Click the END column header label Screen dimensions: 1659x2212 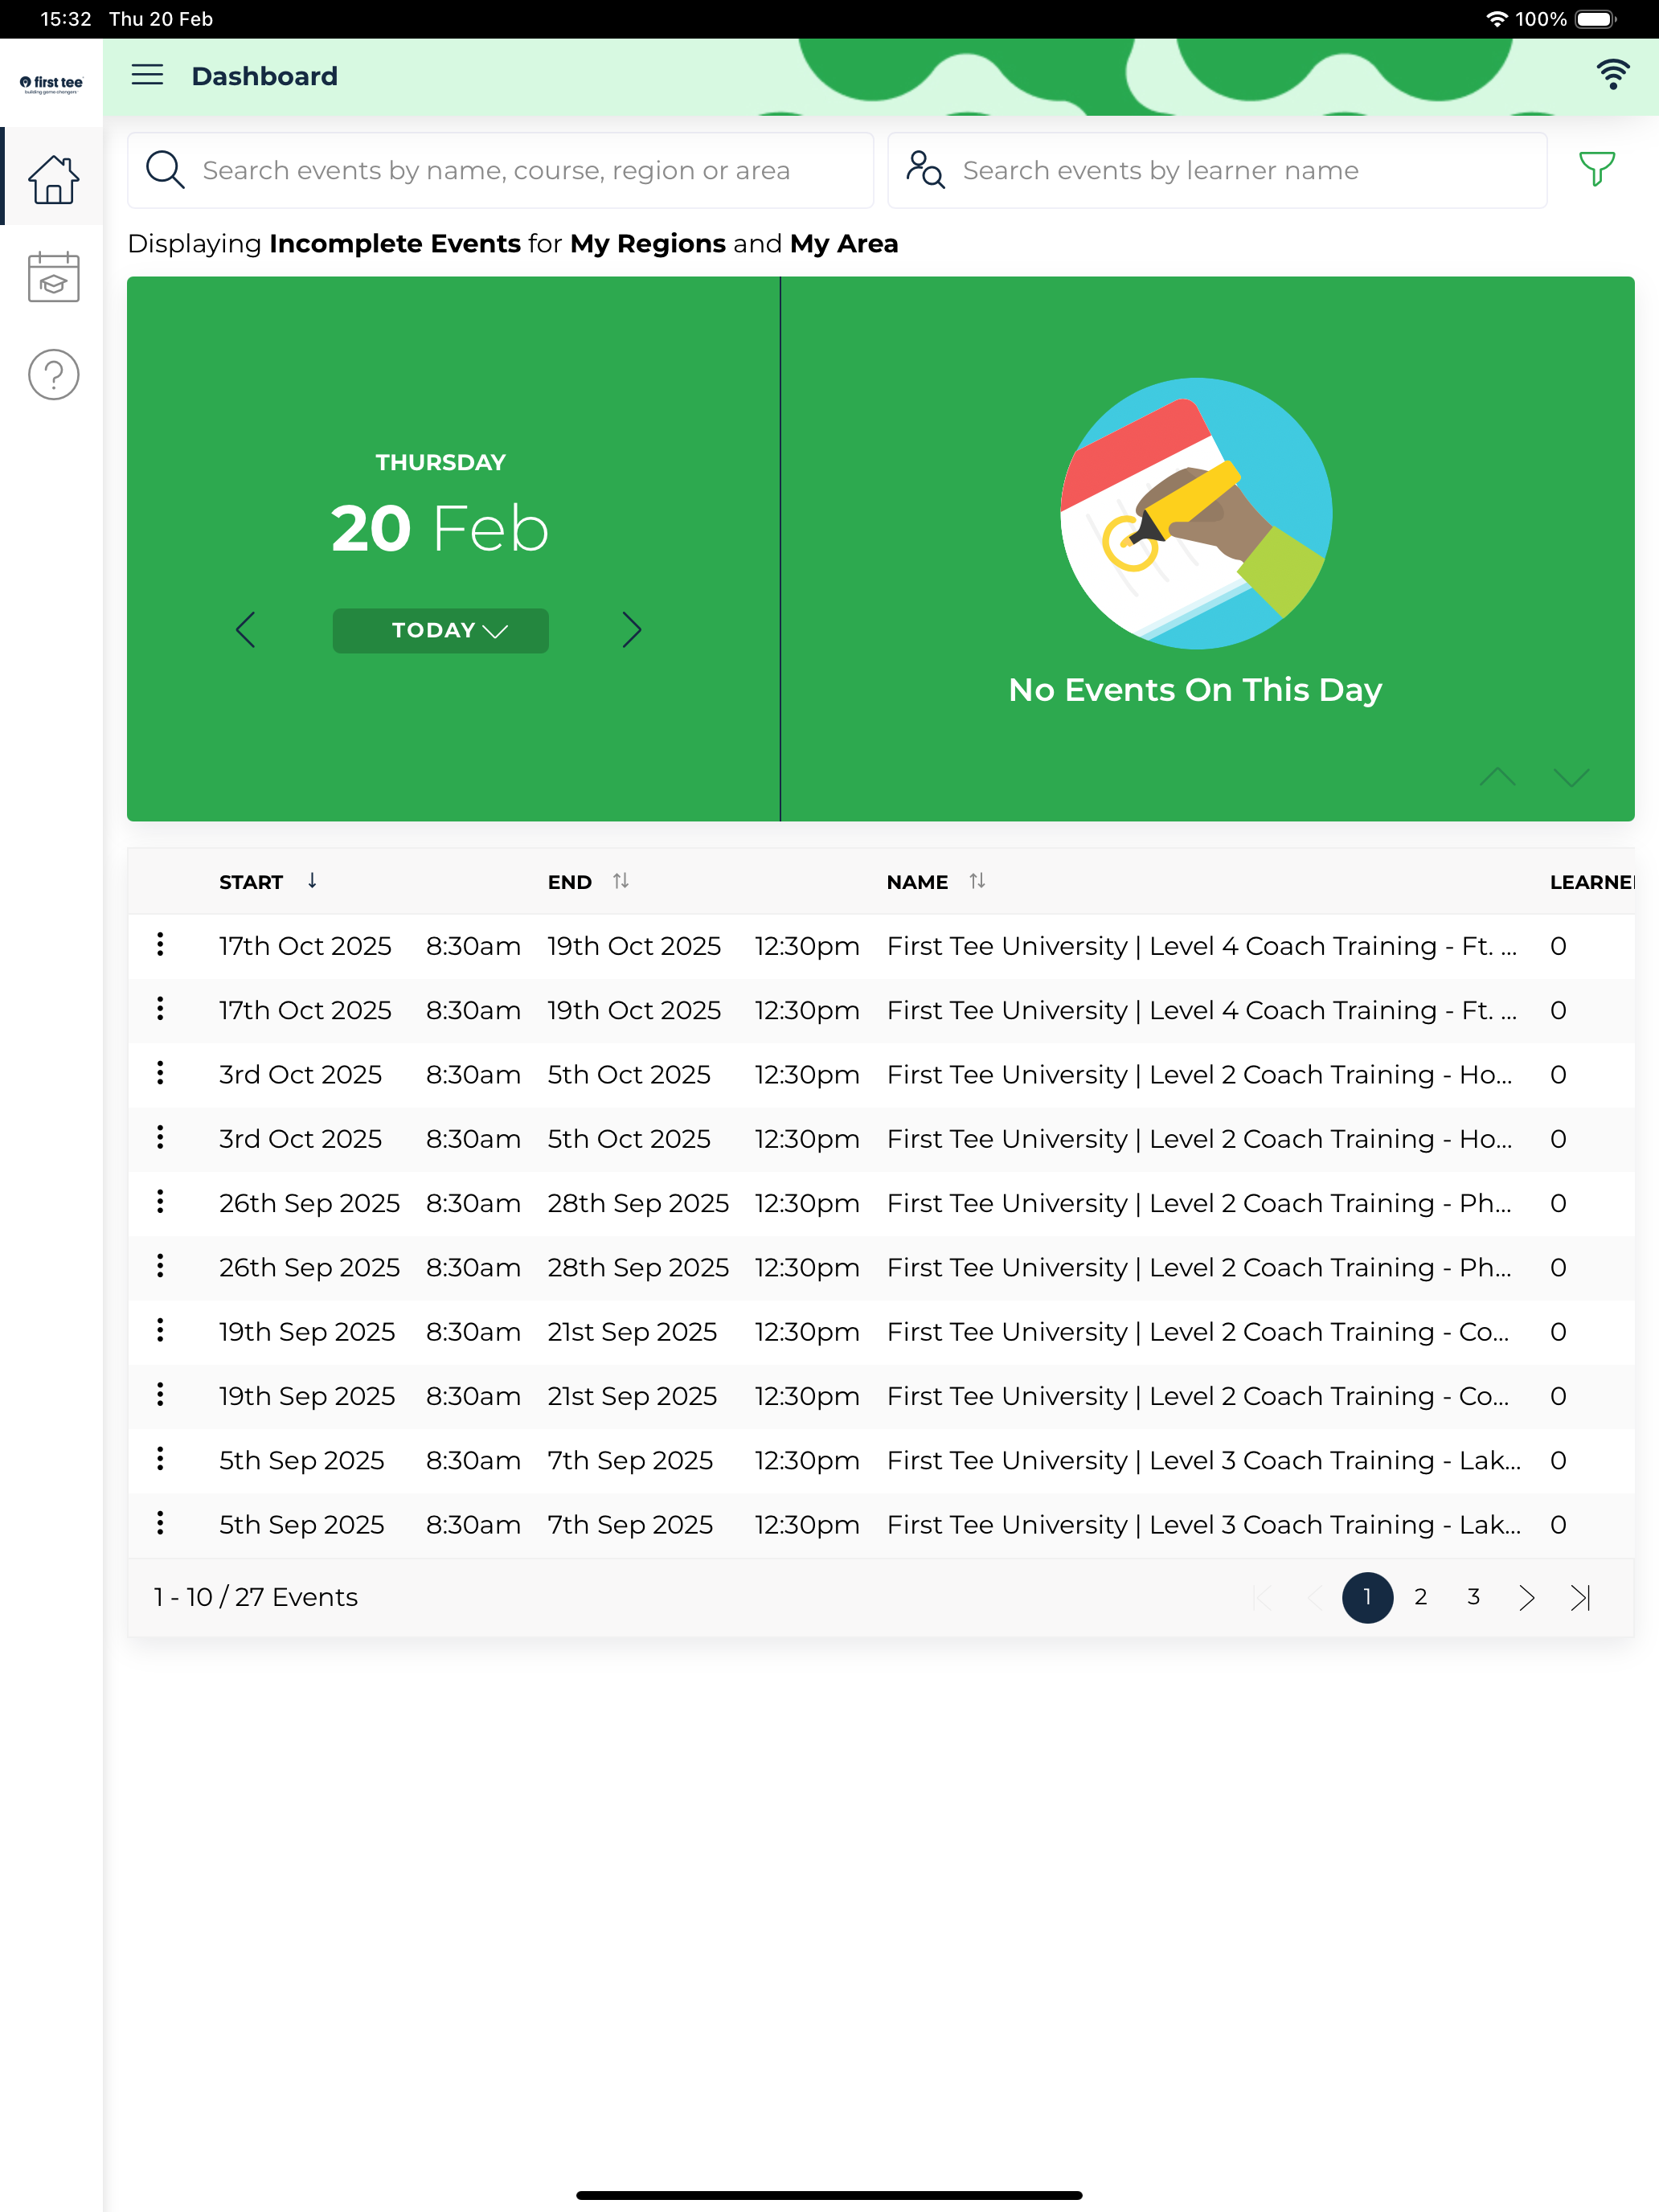pyautogui.click(x=569, y=882)
